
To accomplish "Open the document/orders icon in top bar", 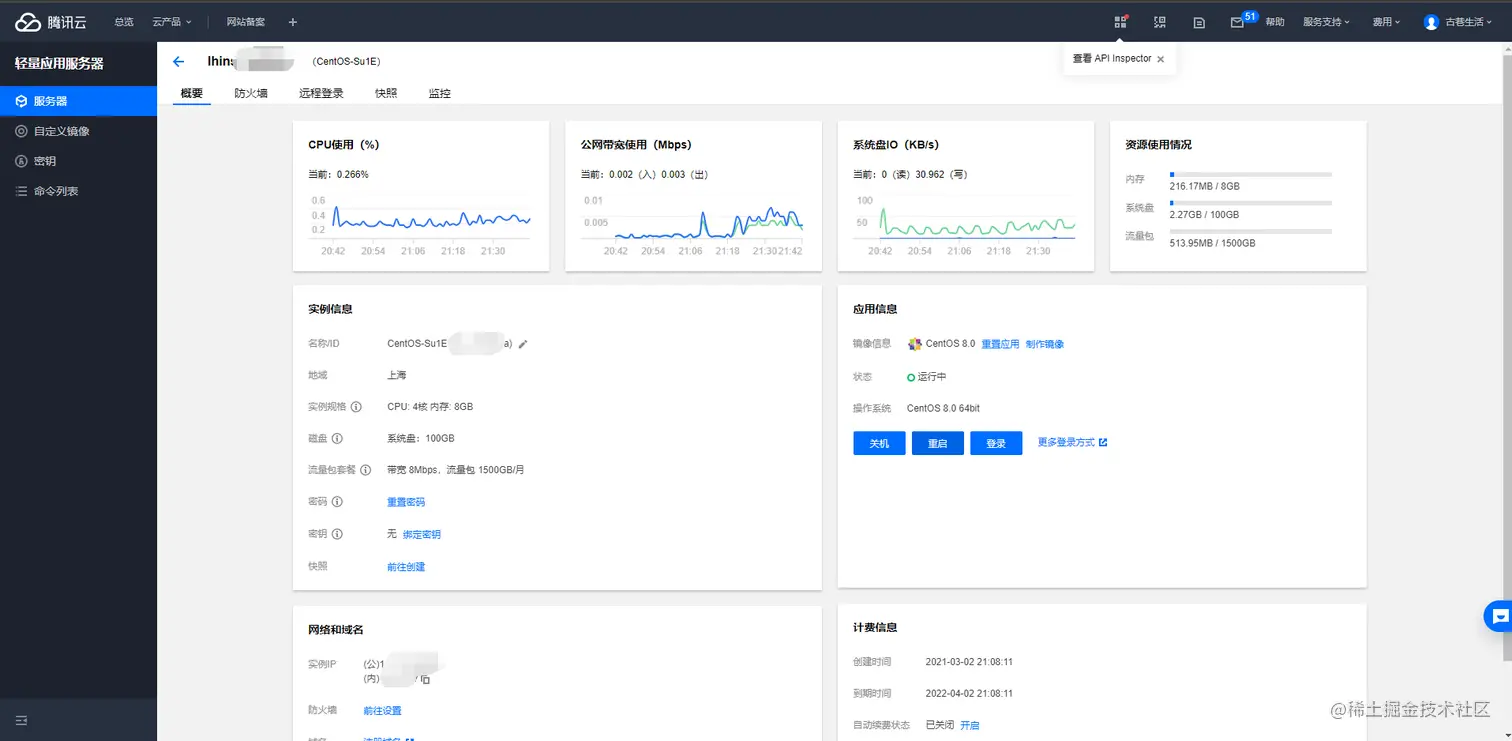I will (1199, 22).
